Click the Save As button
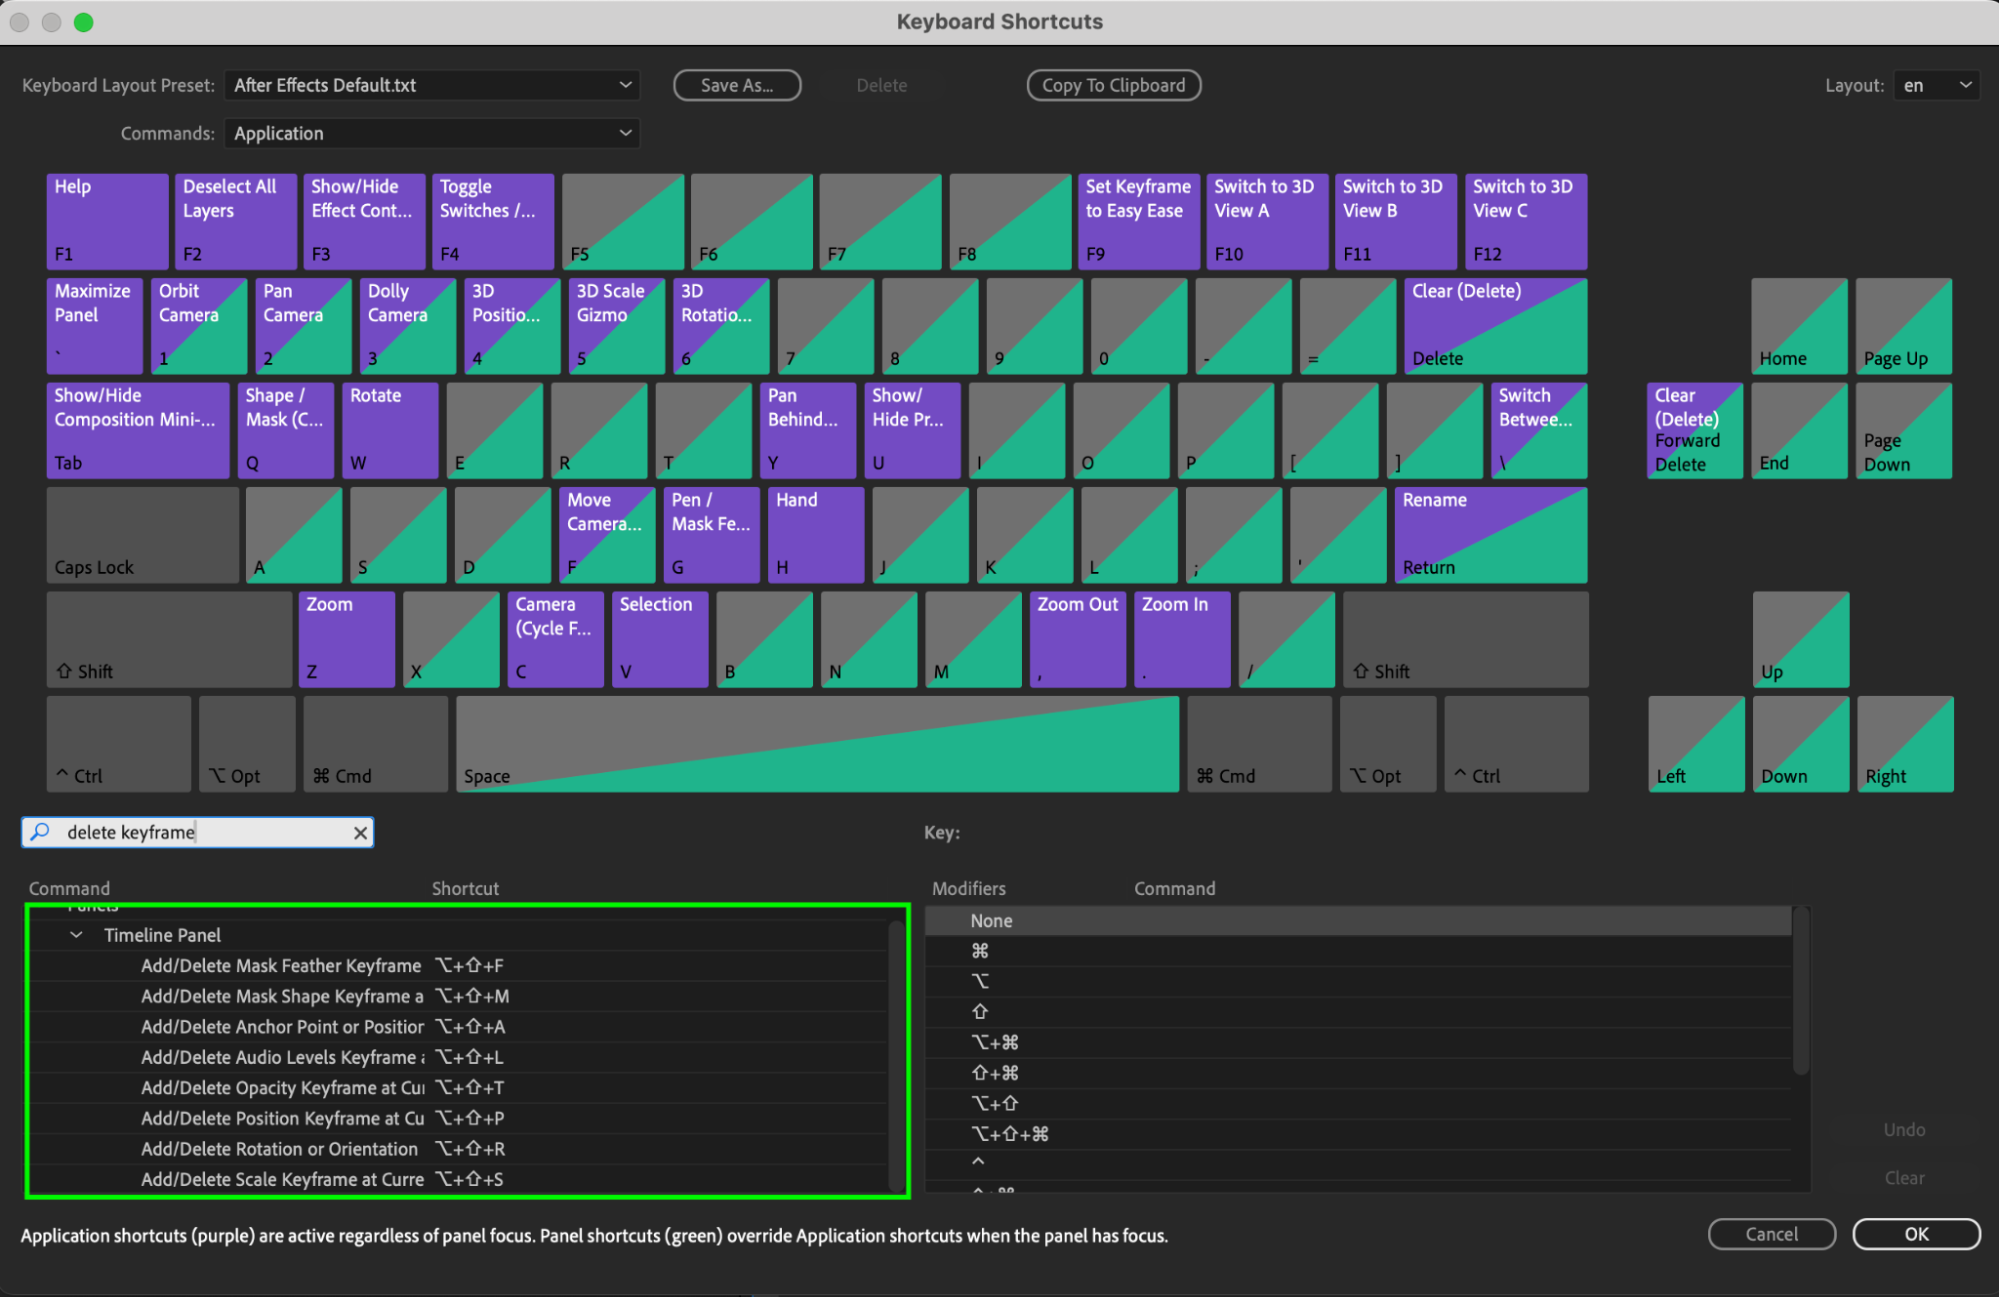Screen dimensions: 1999x1298 point(736,85)
